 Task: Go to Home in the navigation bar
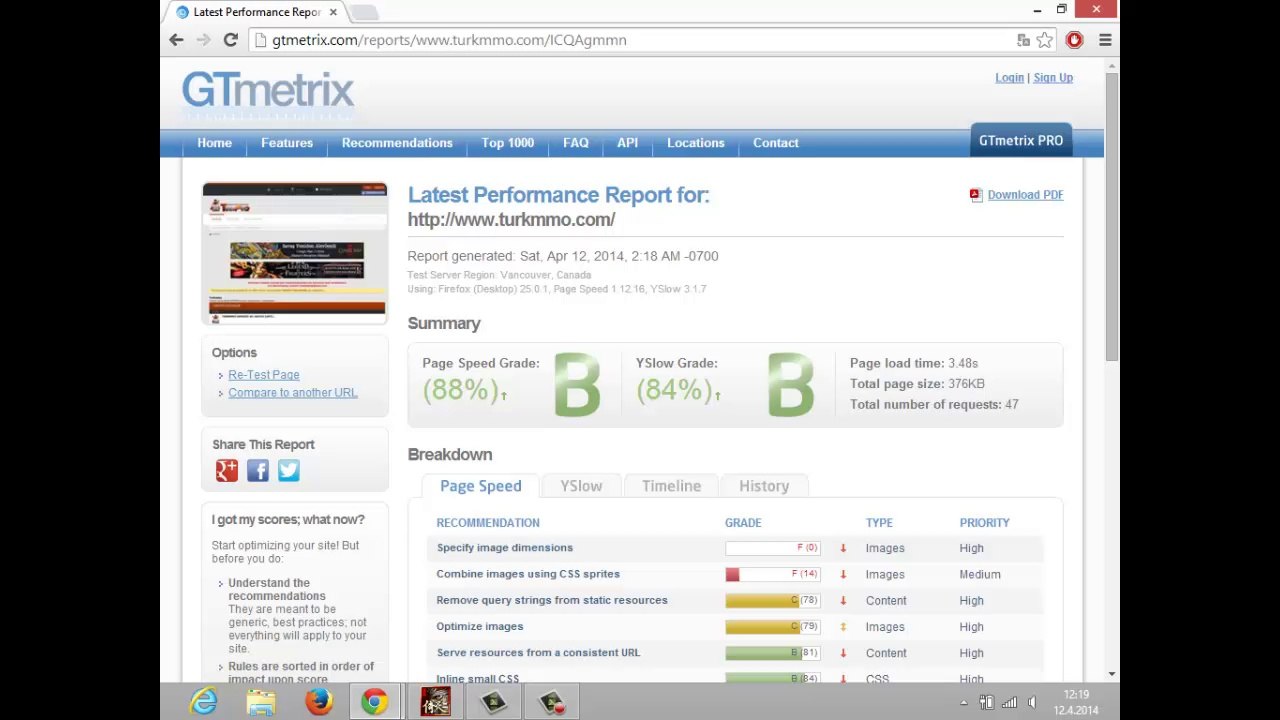[x=214, y=143]
